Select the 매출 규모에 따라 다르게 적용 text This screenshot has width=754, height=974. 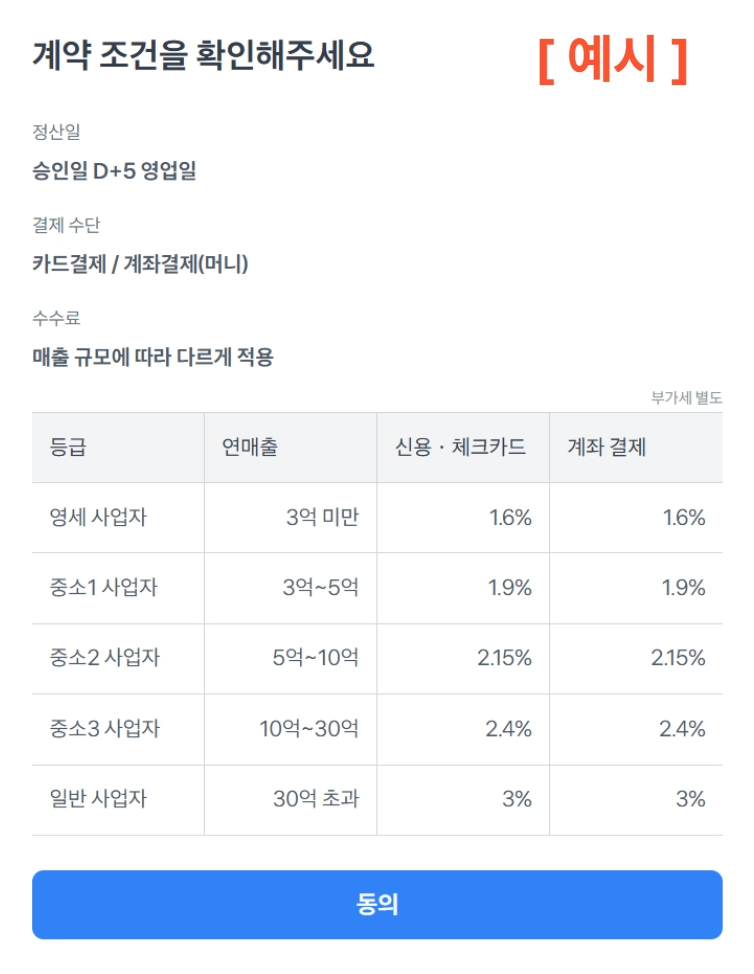click(153, 357)
